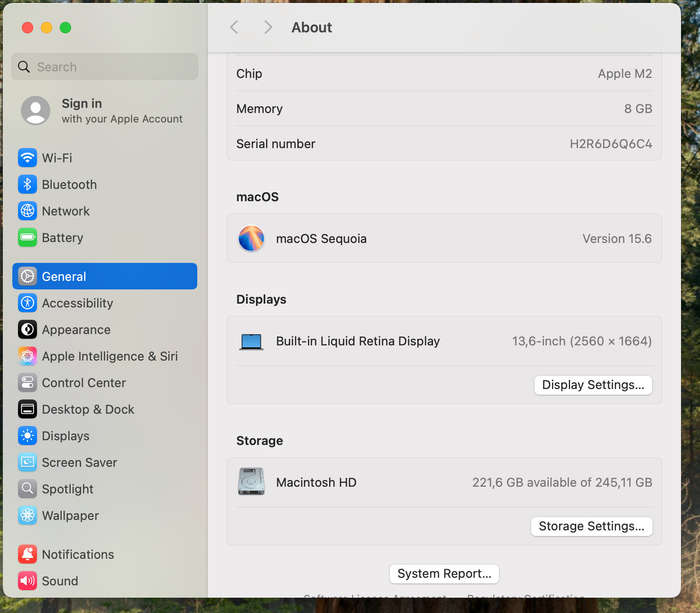Click the Memory label
This screenshot has height=613, width=700.
259,108
